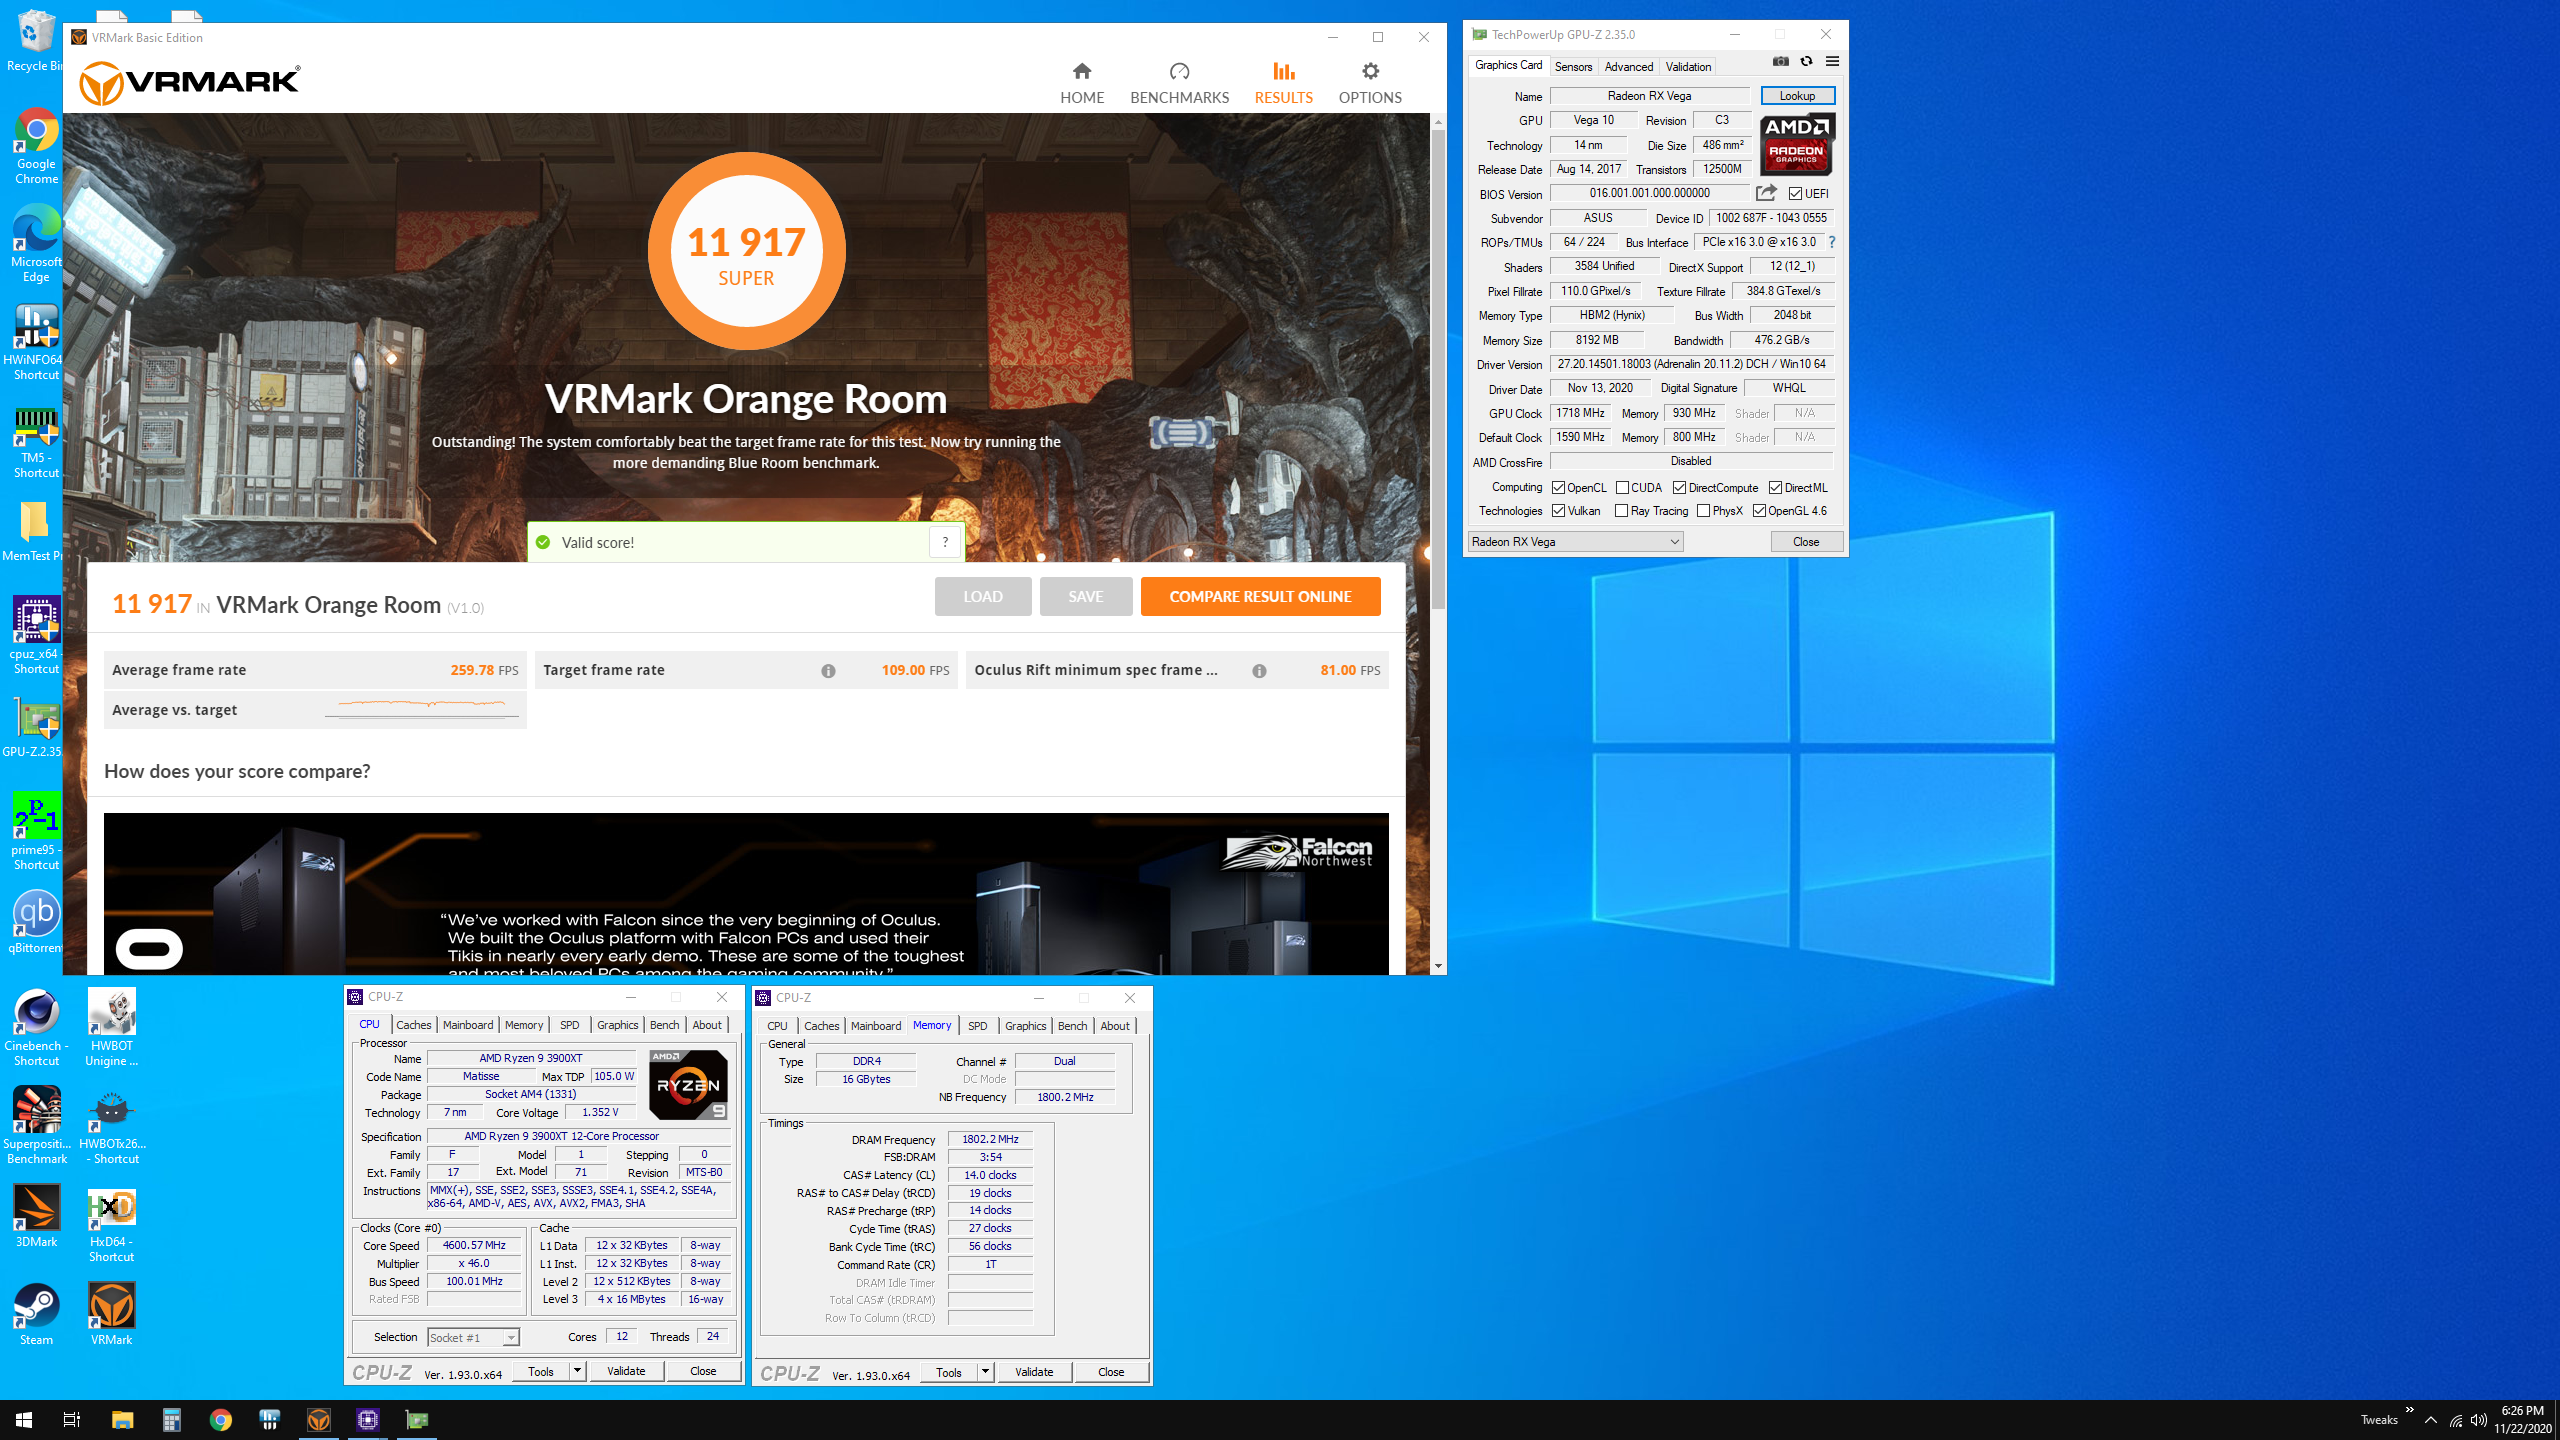This screenshot has height=1440, width=2560.
Task: Click the VRMark scrollbar down arrow
Action: click(1438, 966)
